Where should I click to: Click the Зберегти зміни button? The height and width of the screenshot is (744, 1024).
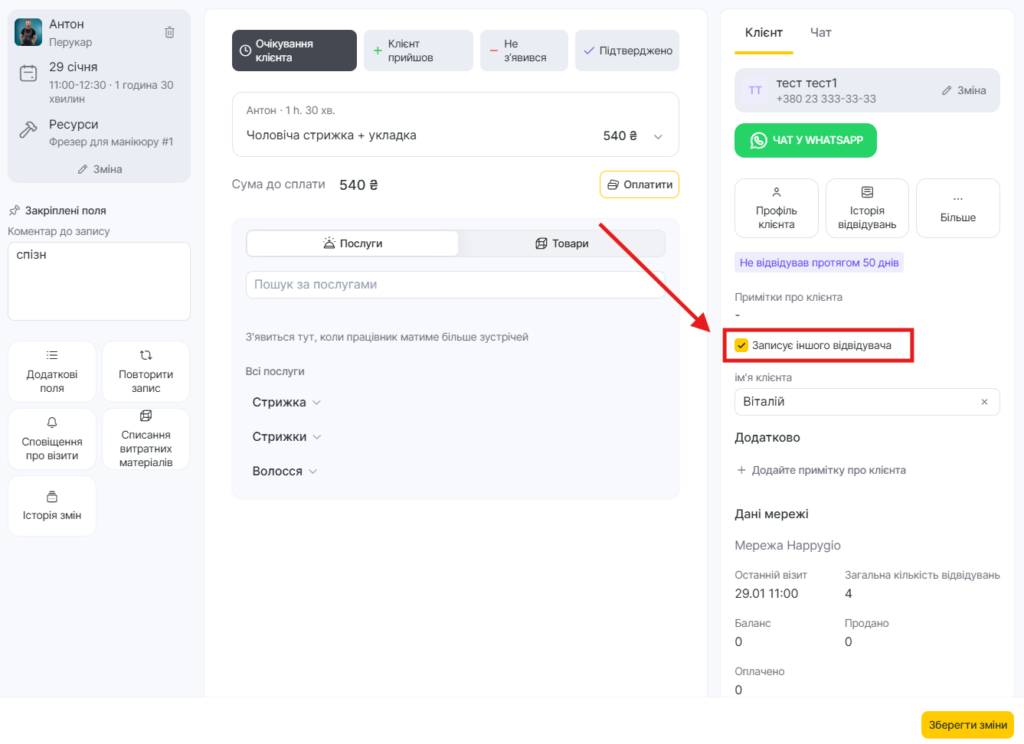click(967, 724)
